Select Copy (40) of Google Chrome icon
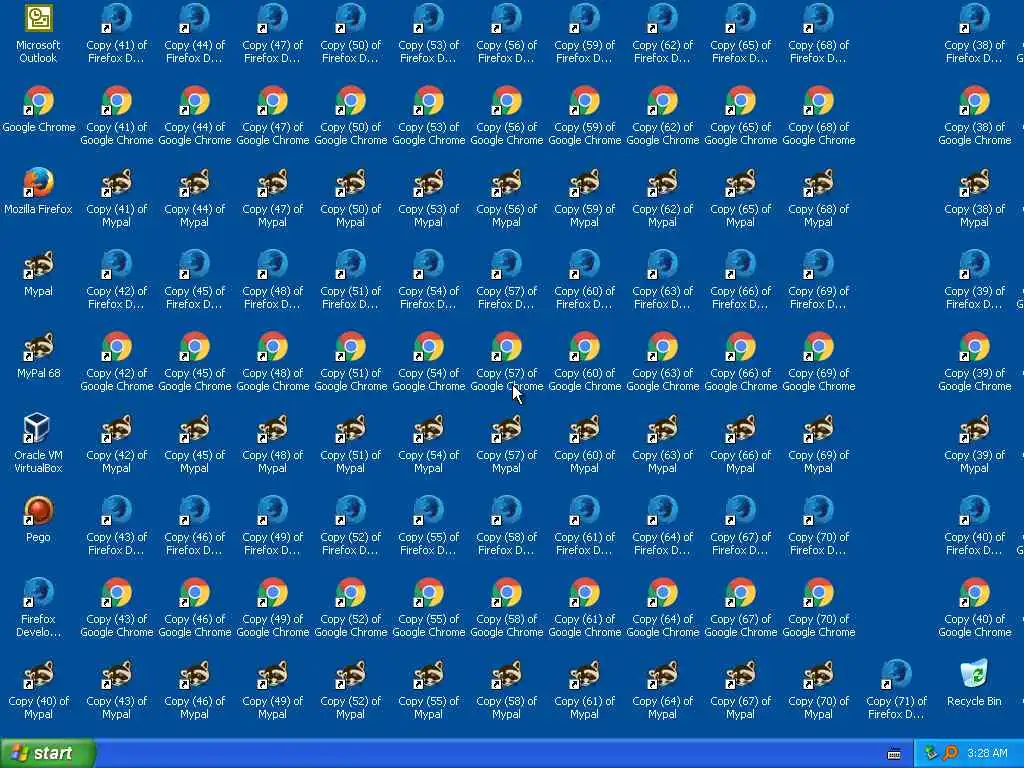This screenshot has height=768, width=1024. [974, 593]
